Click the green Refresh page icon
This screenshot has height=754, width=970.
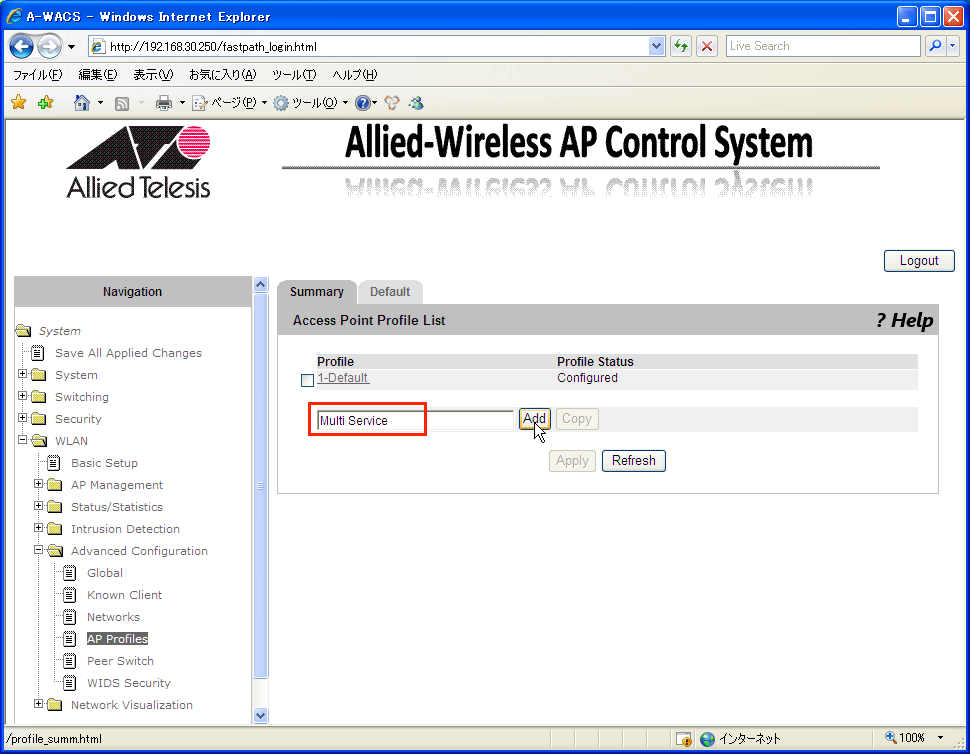click(681, 46)
